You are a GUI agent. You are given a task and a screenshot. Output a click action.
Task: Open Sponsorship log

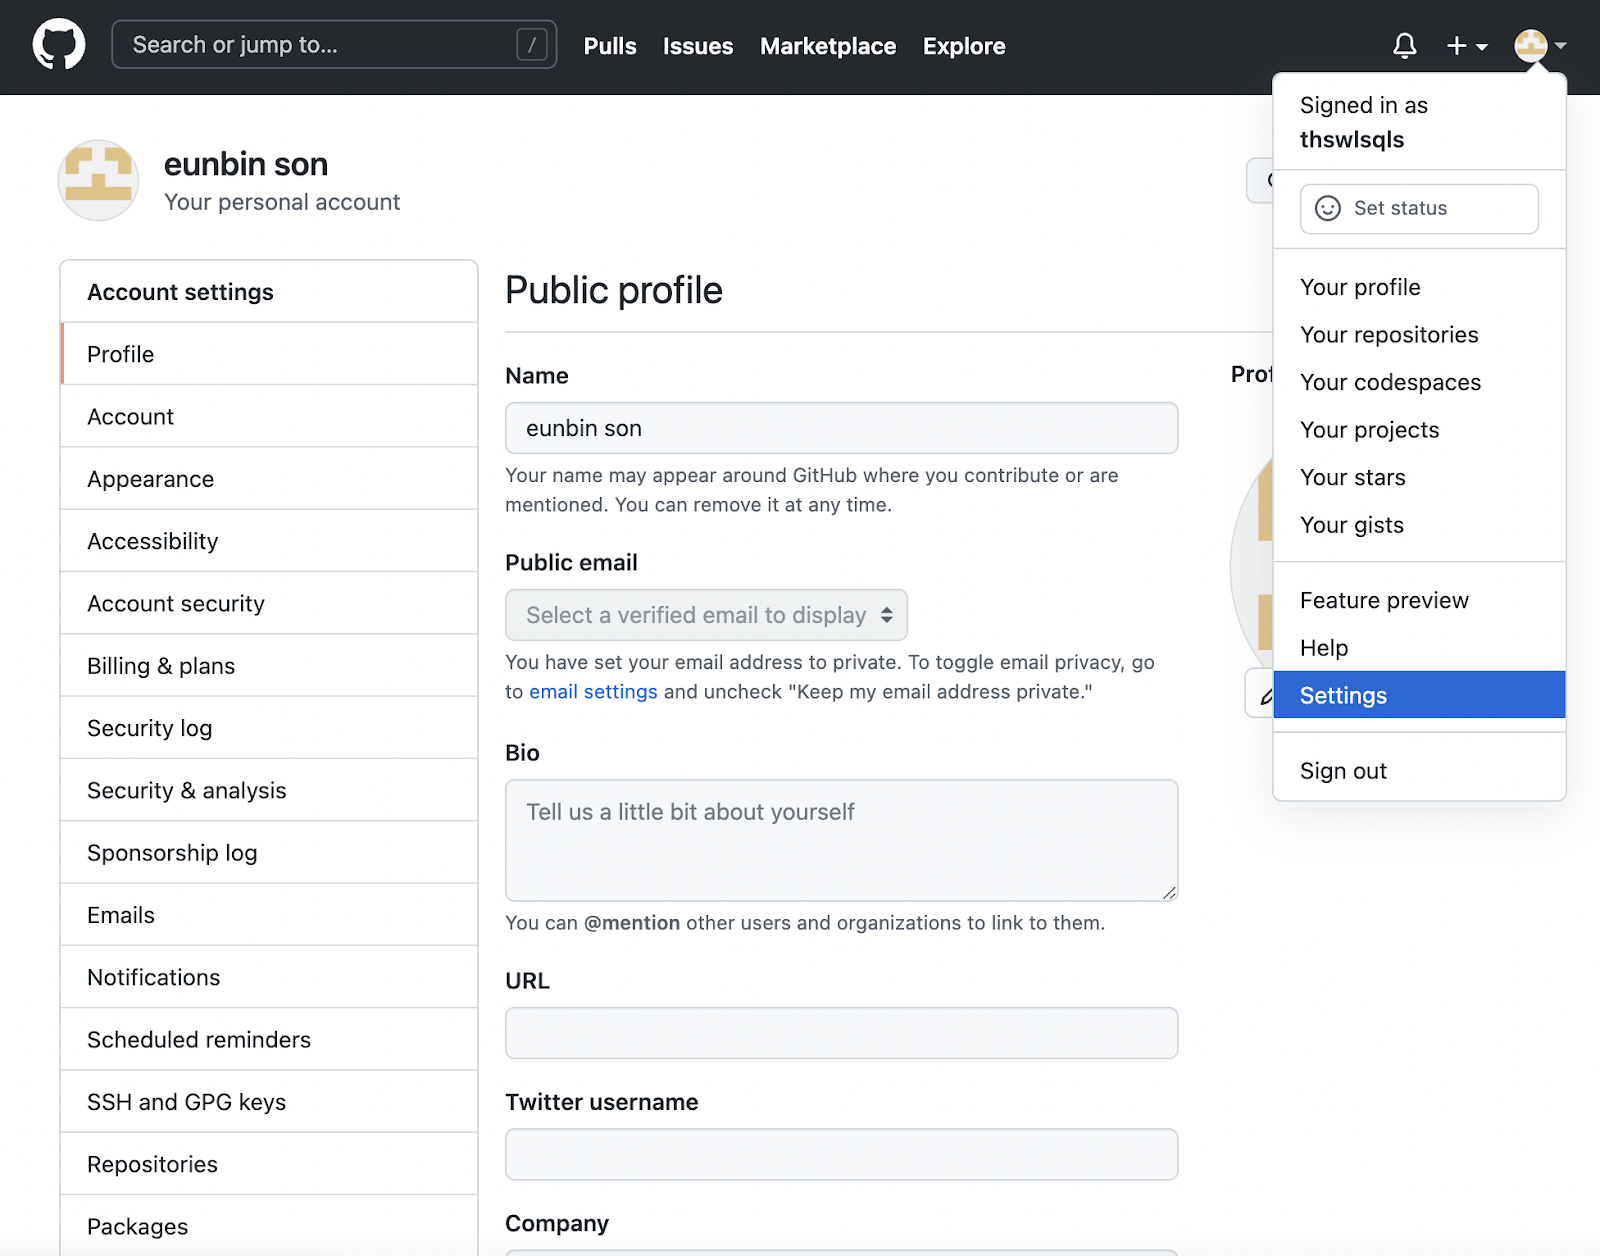(269, 853)
